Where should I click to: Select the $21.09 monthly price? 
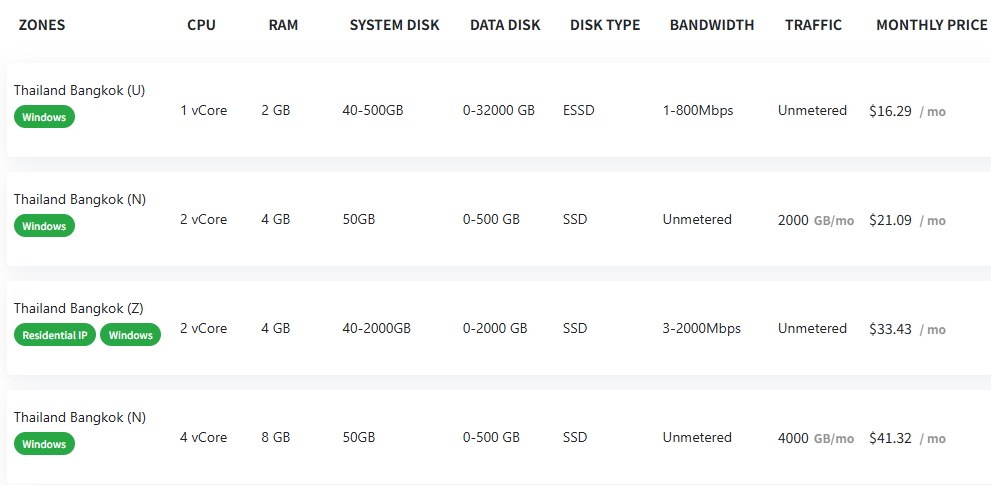point(891,220)
